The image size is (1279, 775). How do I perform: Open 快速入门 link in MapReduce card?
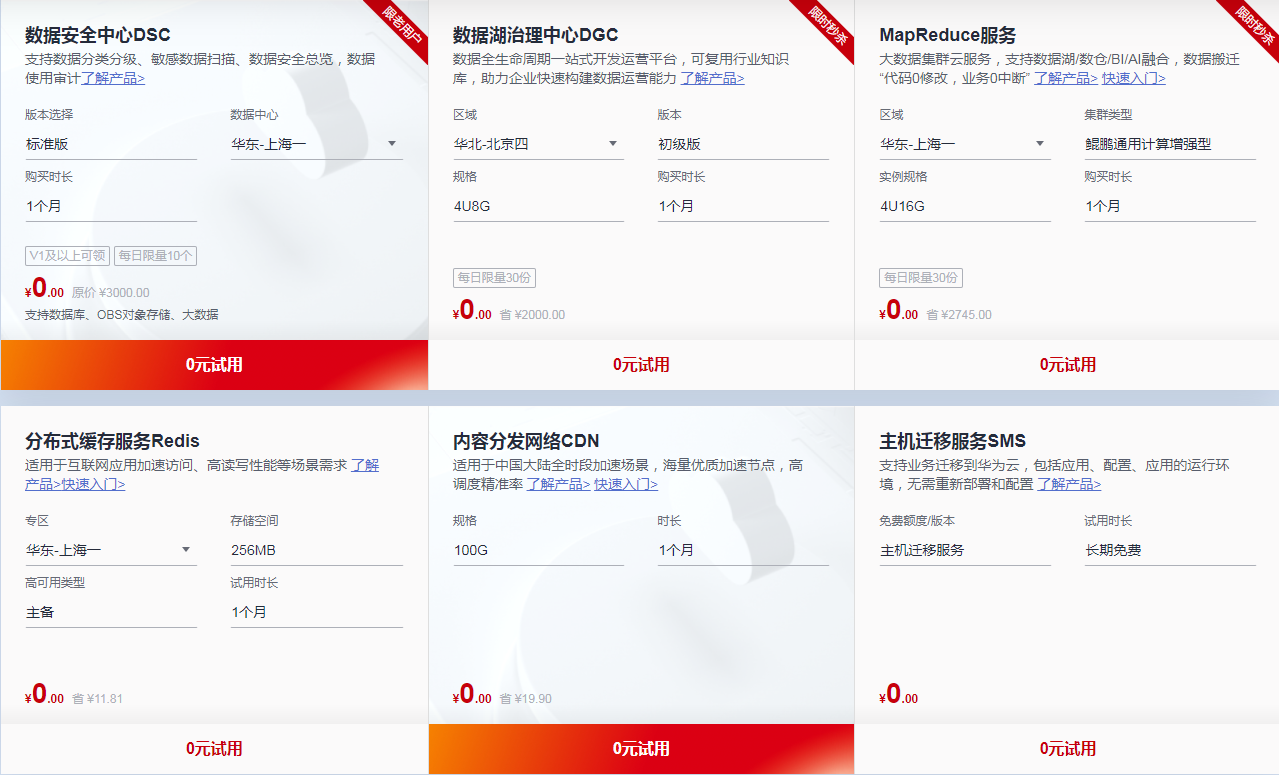click(1133, 78)
